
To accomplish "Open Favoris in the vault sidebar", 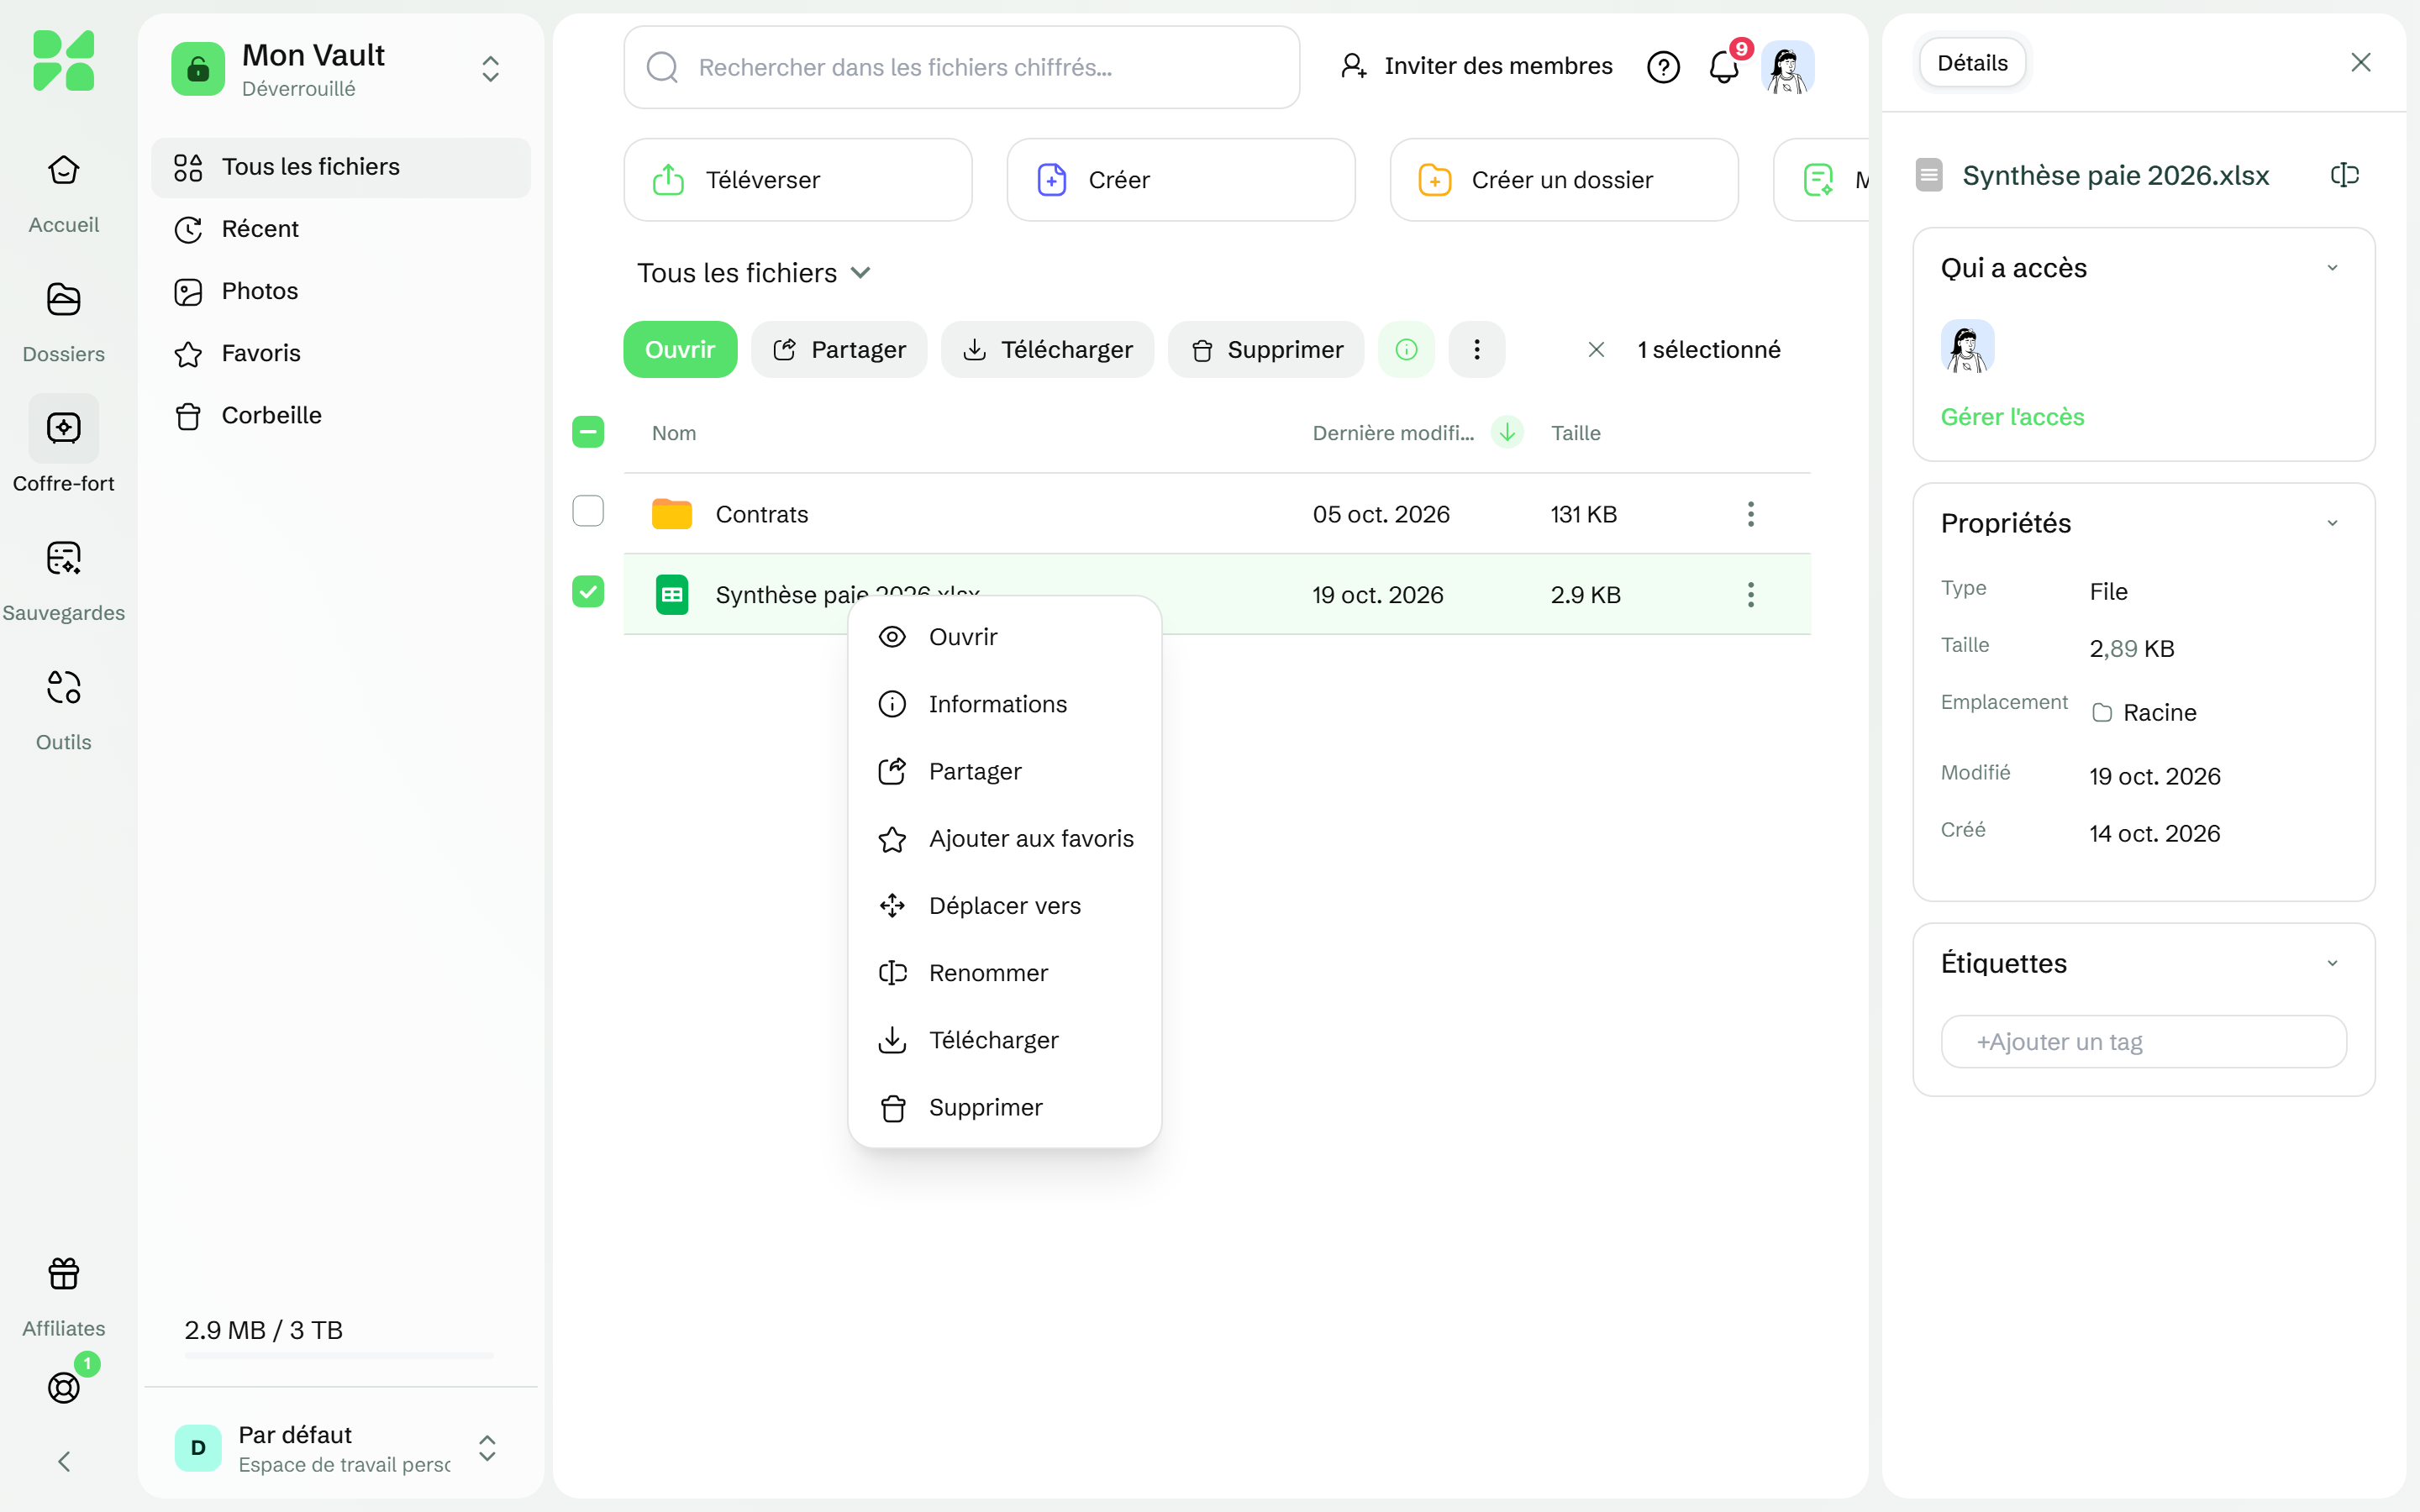I will coord(340,353).
